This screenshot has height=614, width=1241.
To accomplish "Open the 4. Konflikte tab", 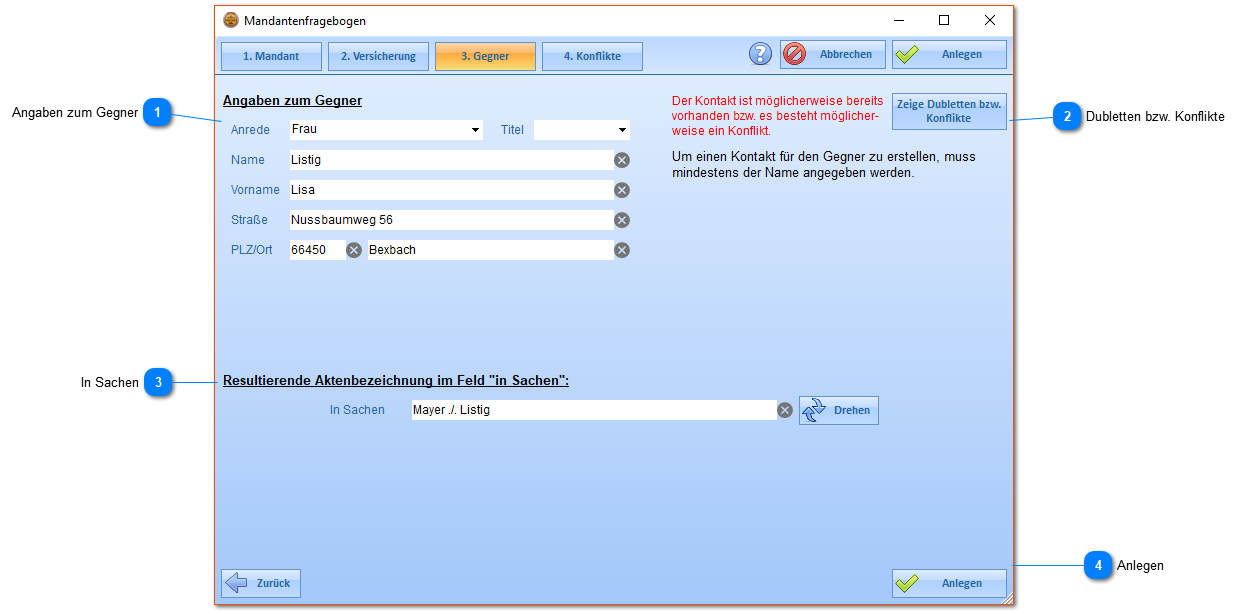I will pyautogui.click(x=592, y=56).
